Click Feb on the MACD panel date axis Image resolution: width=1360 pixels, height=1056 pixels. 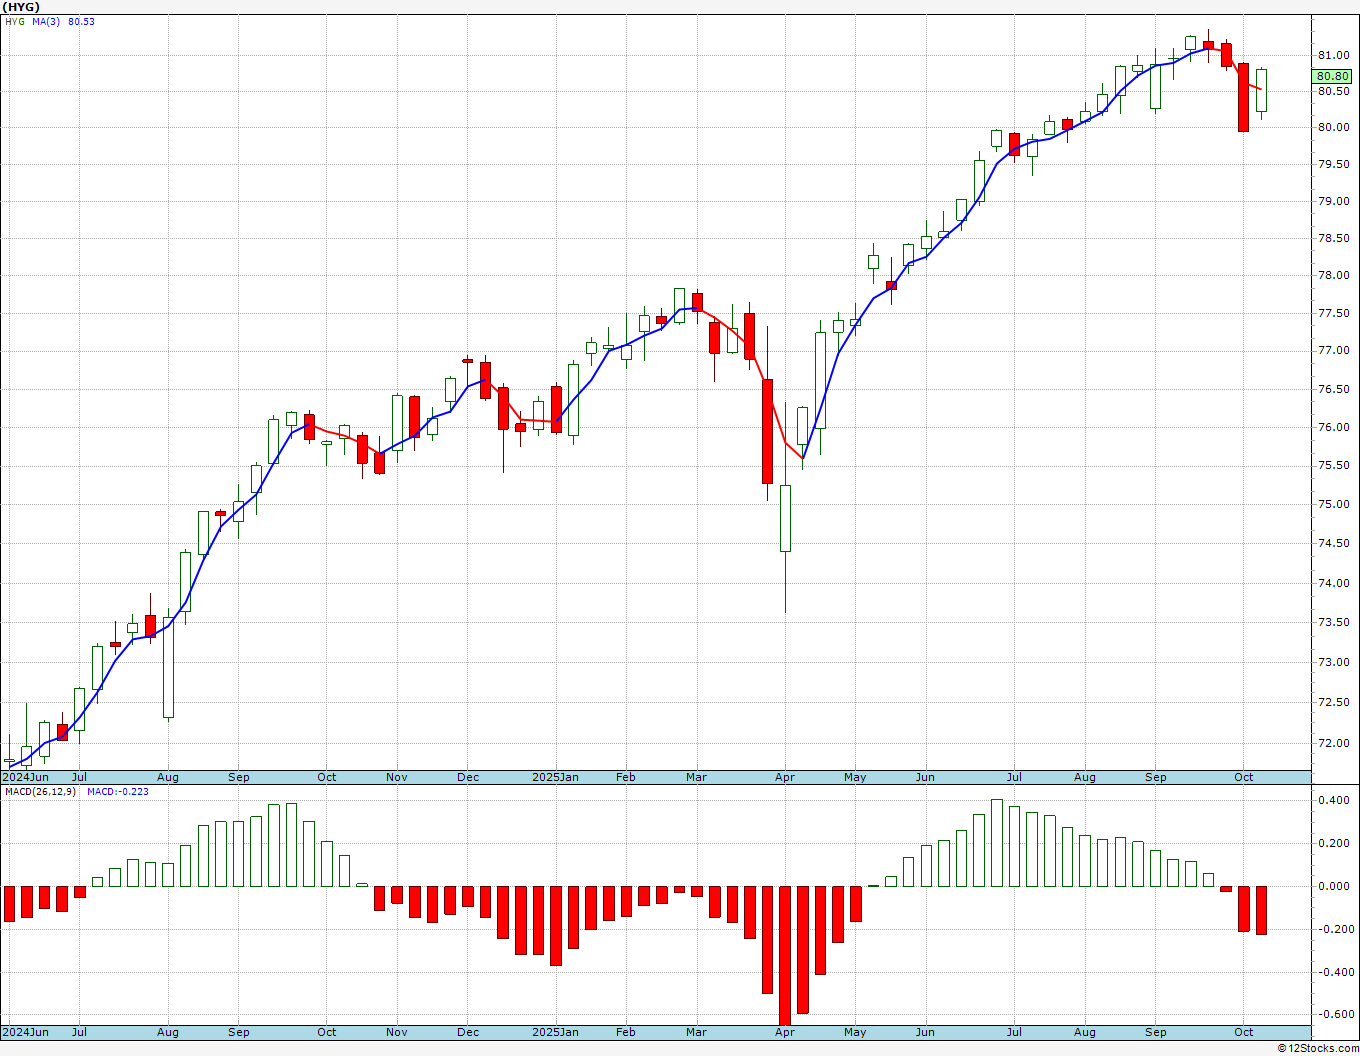[x=626, y=1032]
